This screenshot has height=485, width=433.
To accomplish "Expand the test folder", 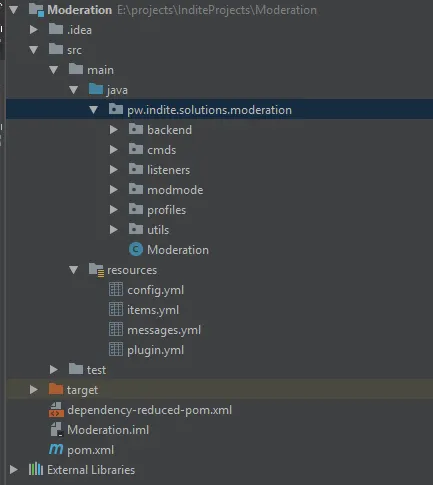I will coord(54,370).
